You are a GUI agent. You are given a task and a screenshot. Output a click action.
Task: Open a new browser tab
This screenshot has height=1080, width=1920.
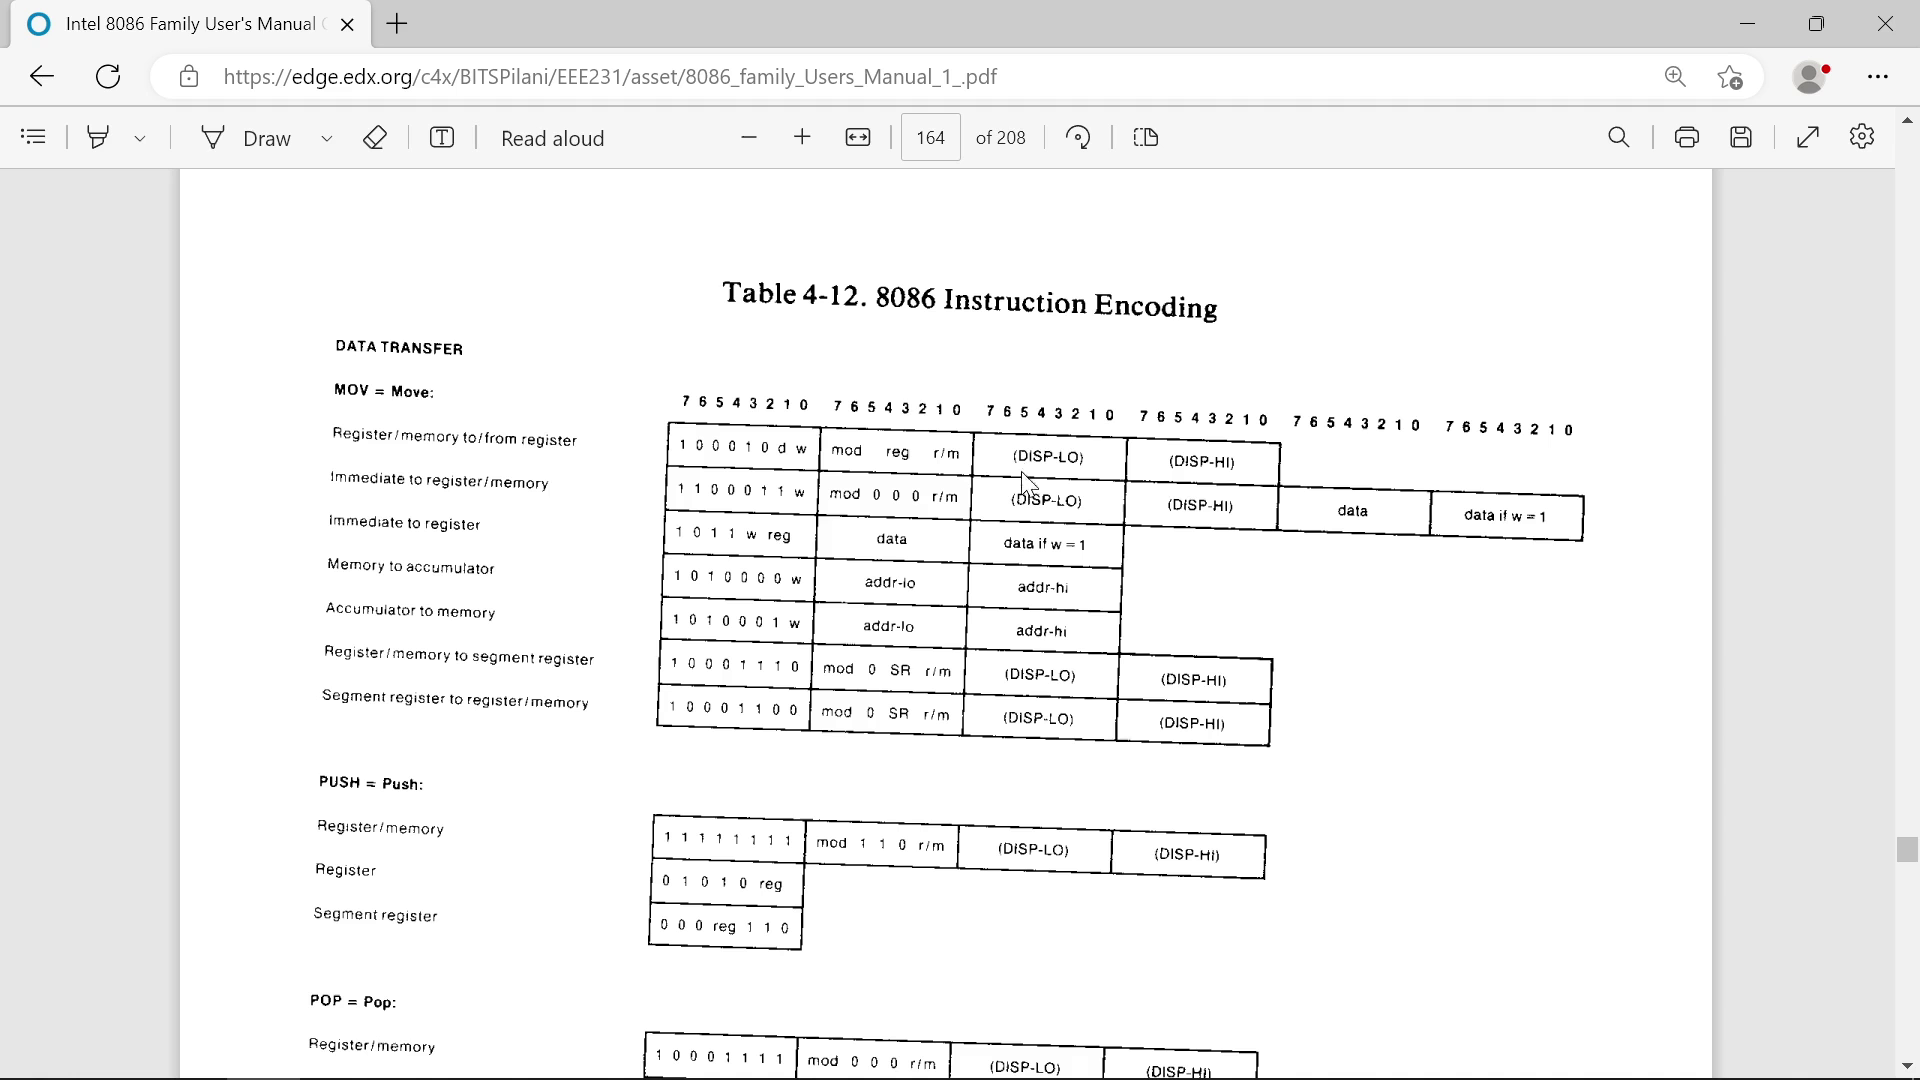(397, 23)
